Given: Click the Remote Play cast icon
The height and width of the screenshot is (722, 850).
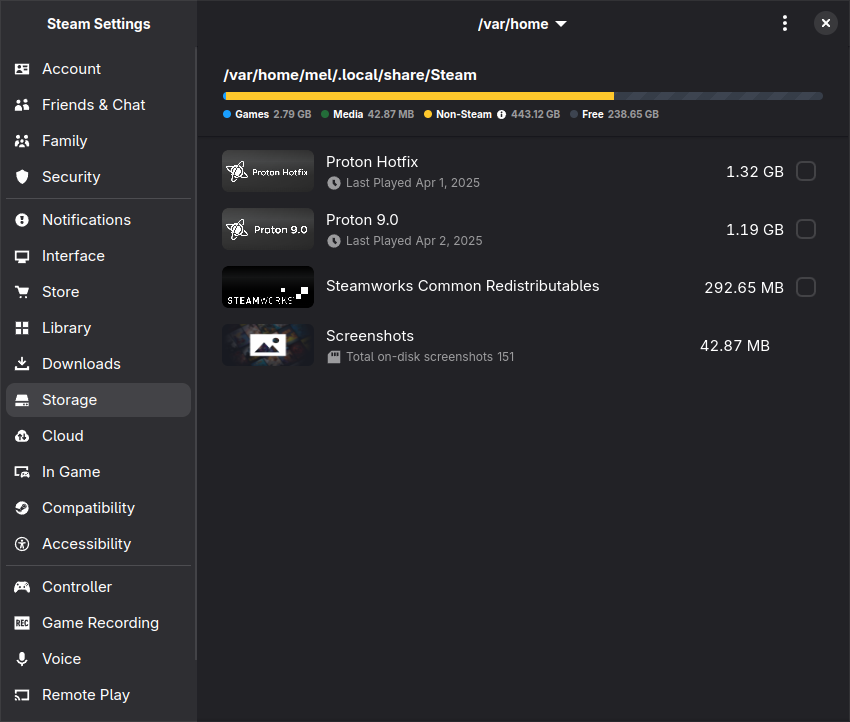Looking at the screenshot, I should click(22, 695).
